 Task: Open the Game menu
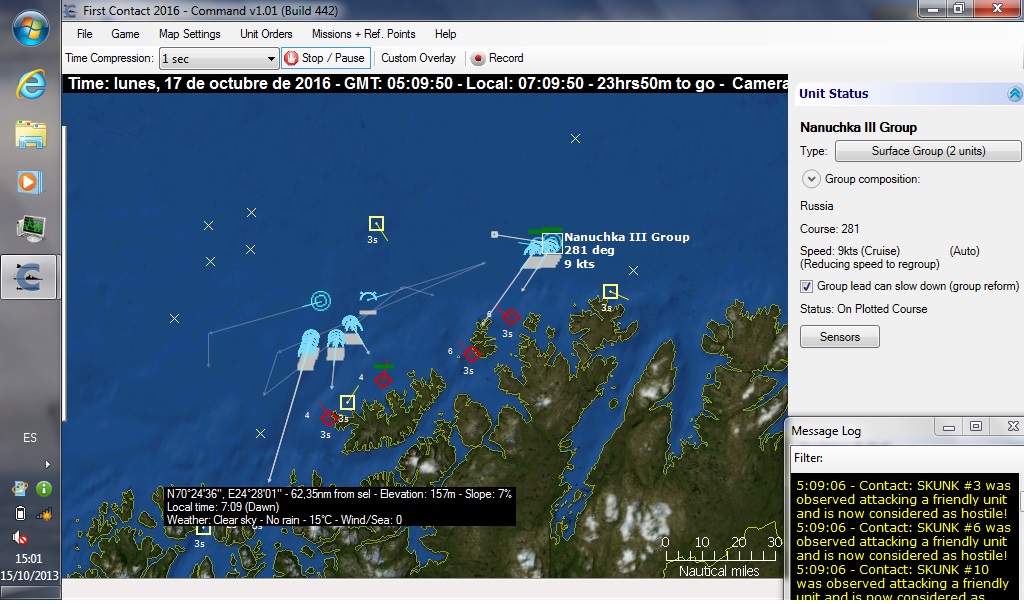click(x=125, y=34)
